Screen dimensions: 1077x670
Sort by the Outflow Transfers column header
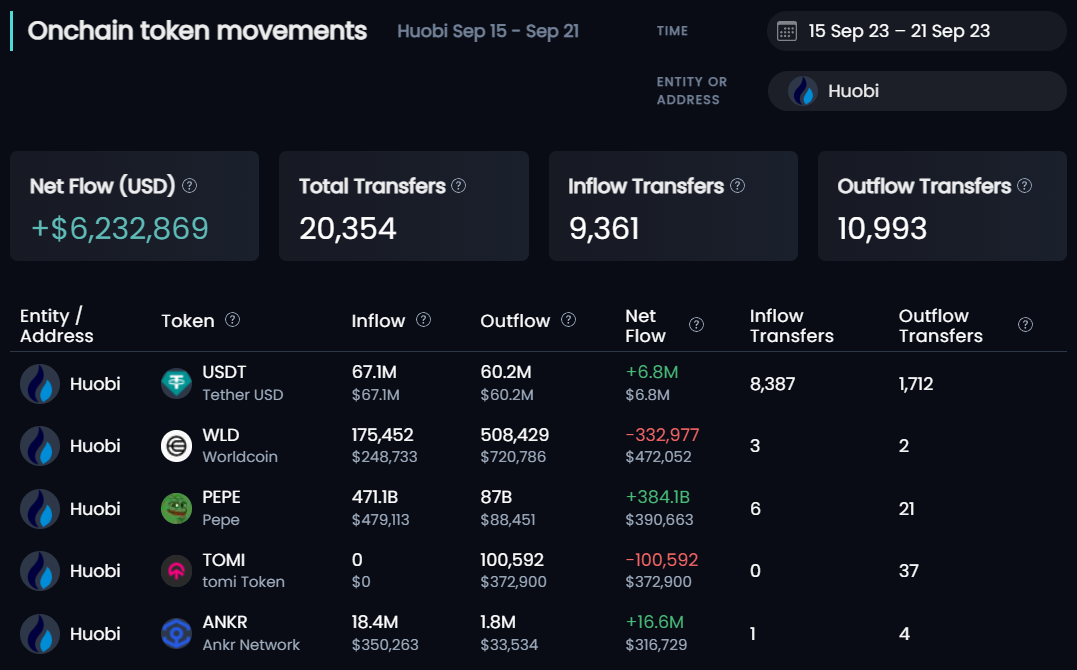pos(940,326)
